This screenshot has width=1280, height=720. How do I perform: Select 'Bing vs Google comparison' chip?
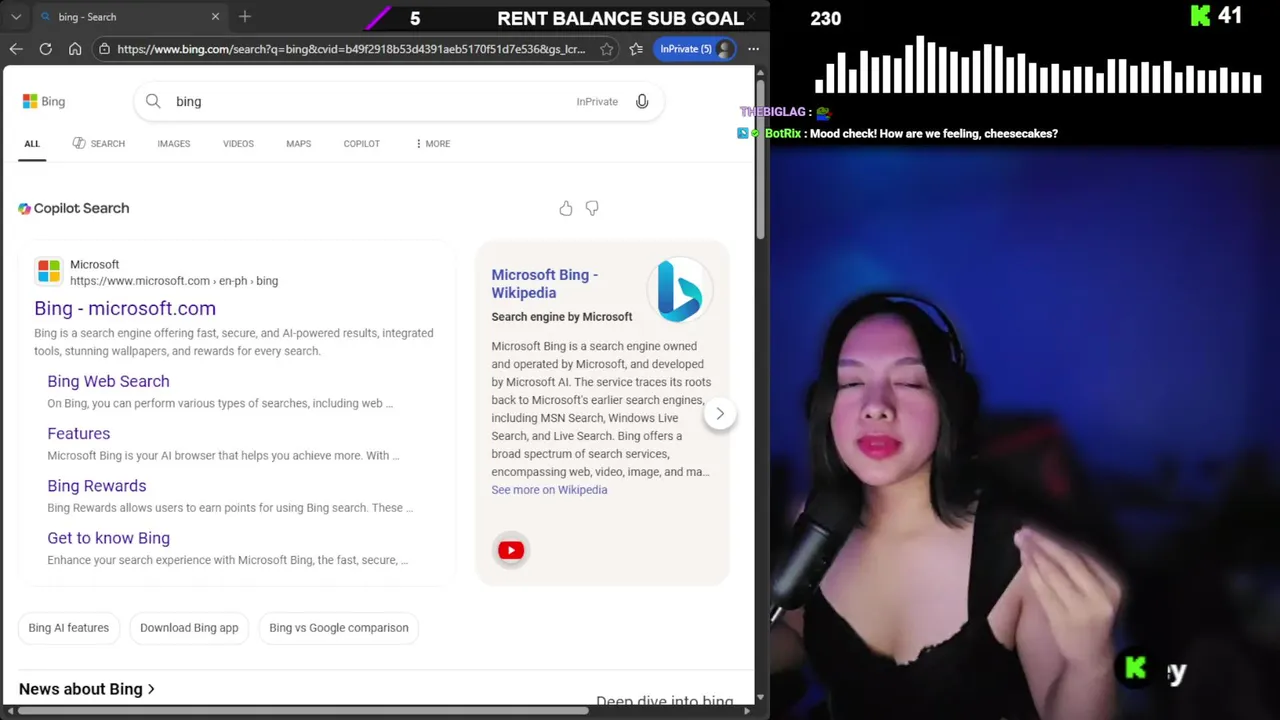(339, 628)
